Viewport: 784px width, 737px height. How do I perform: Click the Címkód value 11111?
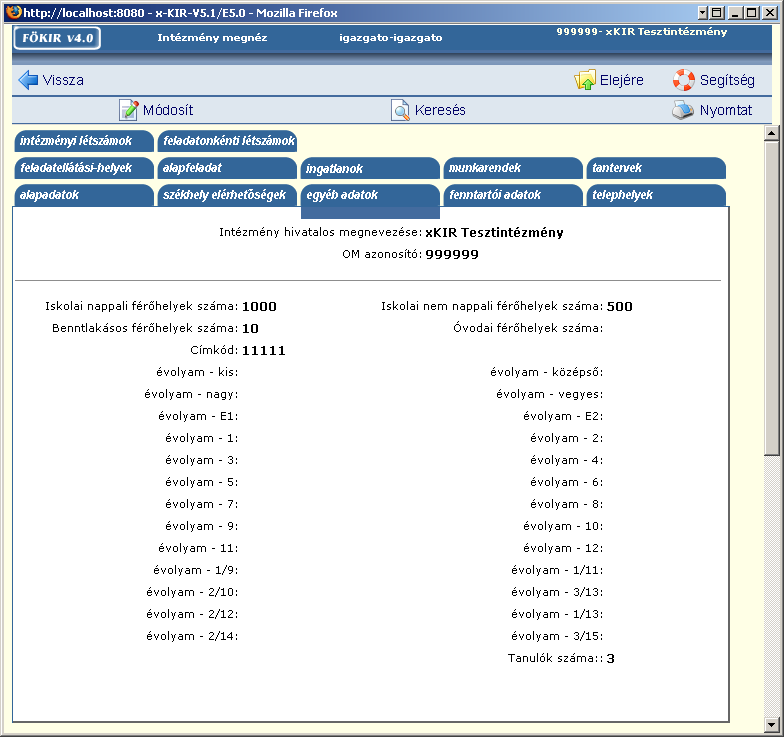pyautogui.click(x=264, y=350)
